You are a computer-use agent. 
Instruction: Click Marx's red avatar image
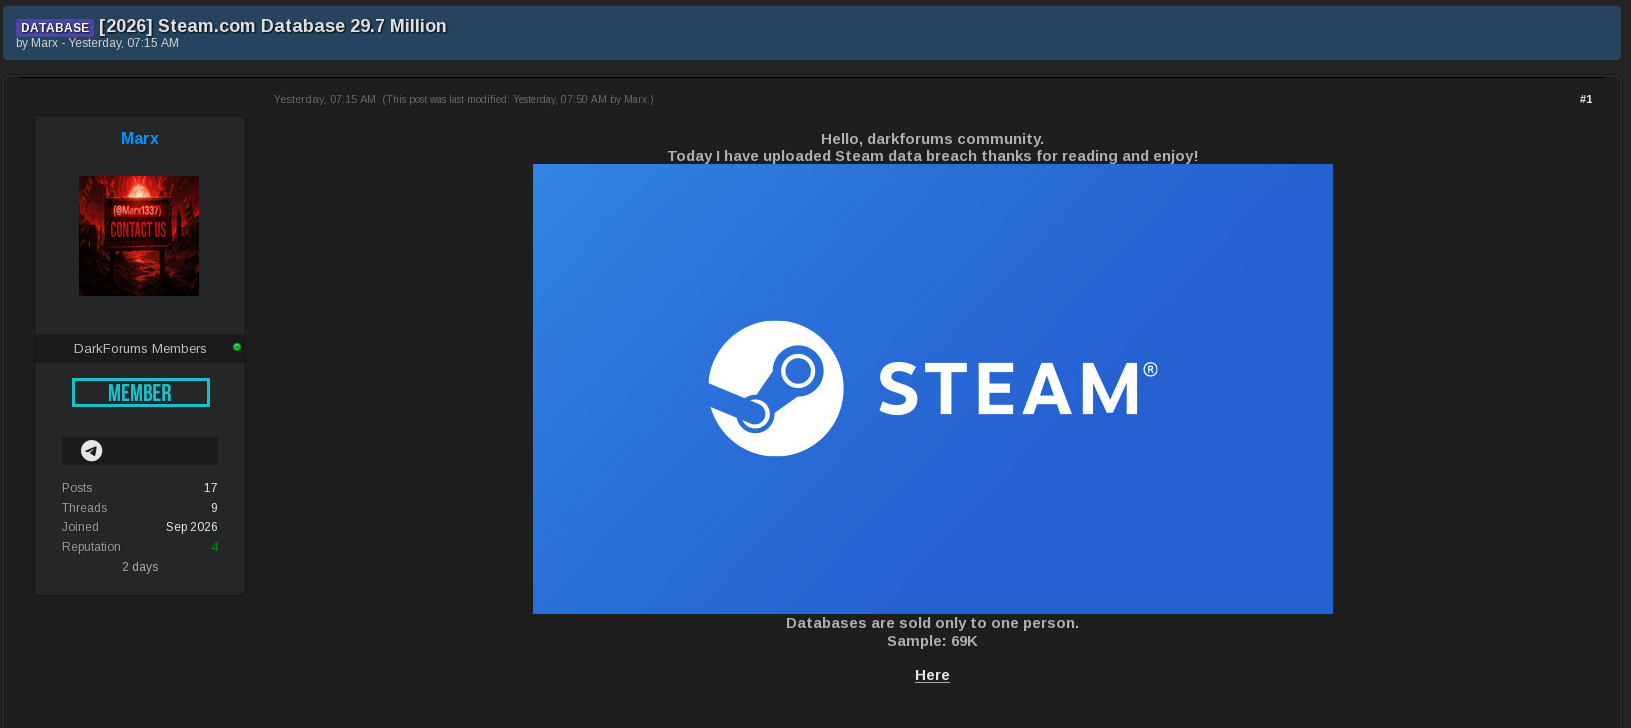(139, 236)
